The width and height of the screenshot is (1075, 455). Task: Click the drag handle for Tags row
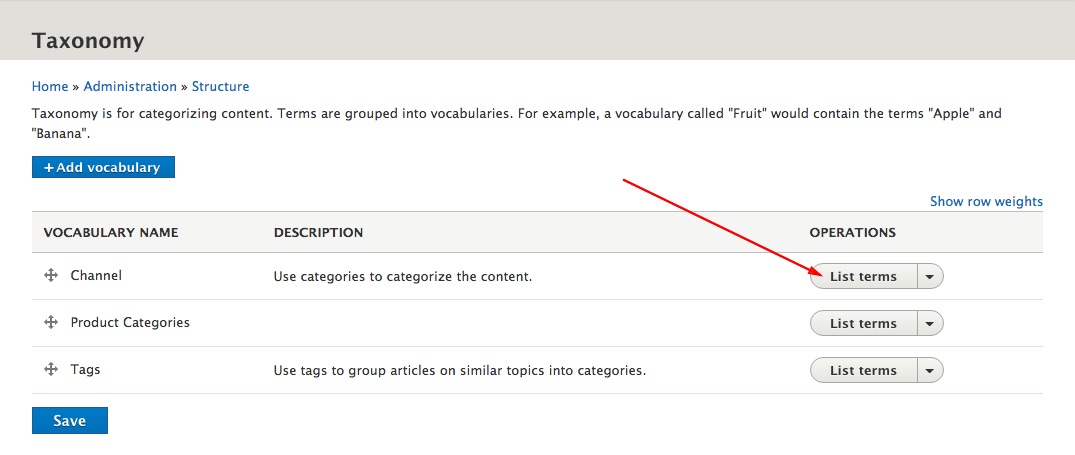[x=50, y=369]
